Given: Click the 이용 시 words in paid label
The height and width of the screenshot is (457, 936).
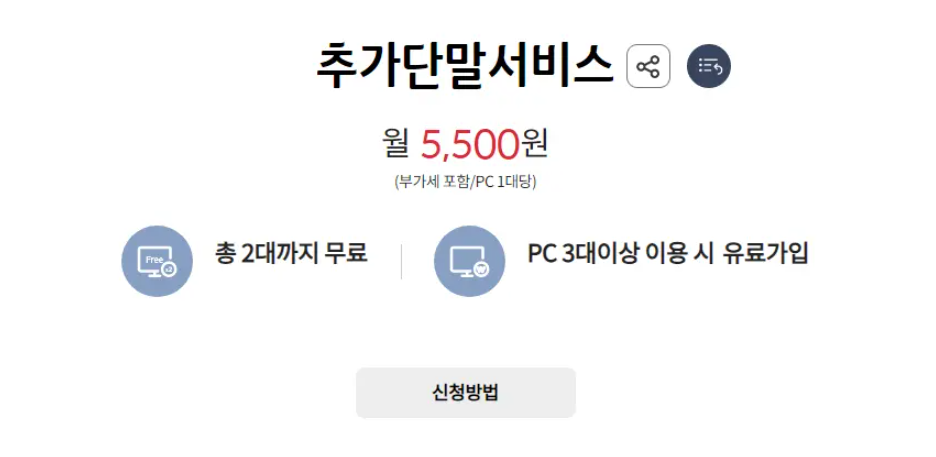Looking at the screenshot, I should coord(679,254).
